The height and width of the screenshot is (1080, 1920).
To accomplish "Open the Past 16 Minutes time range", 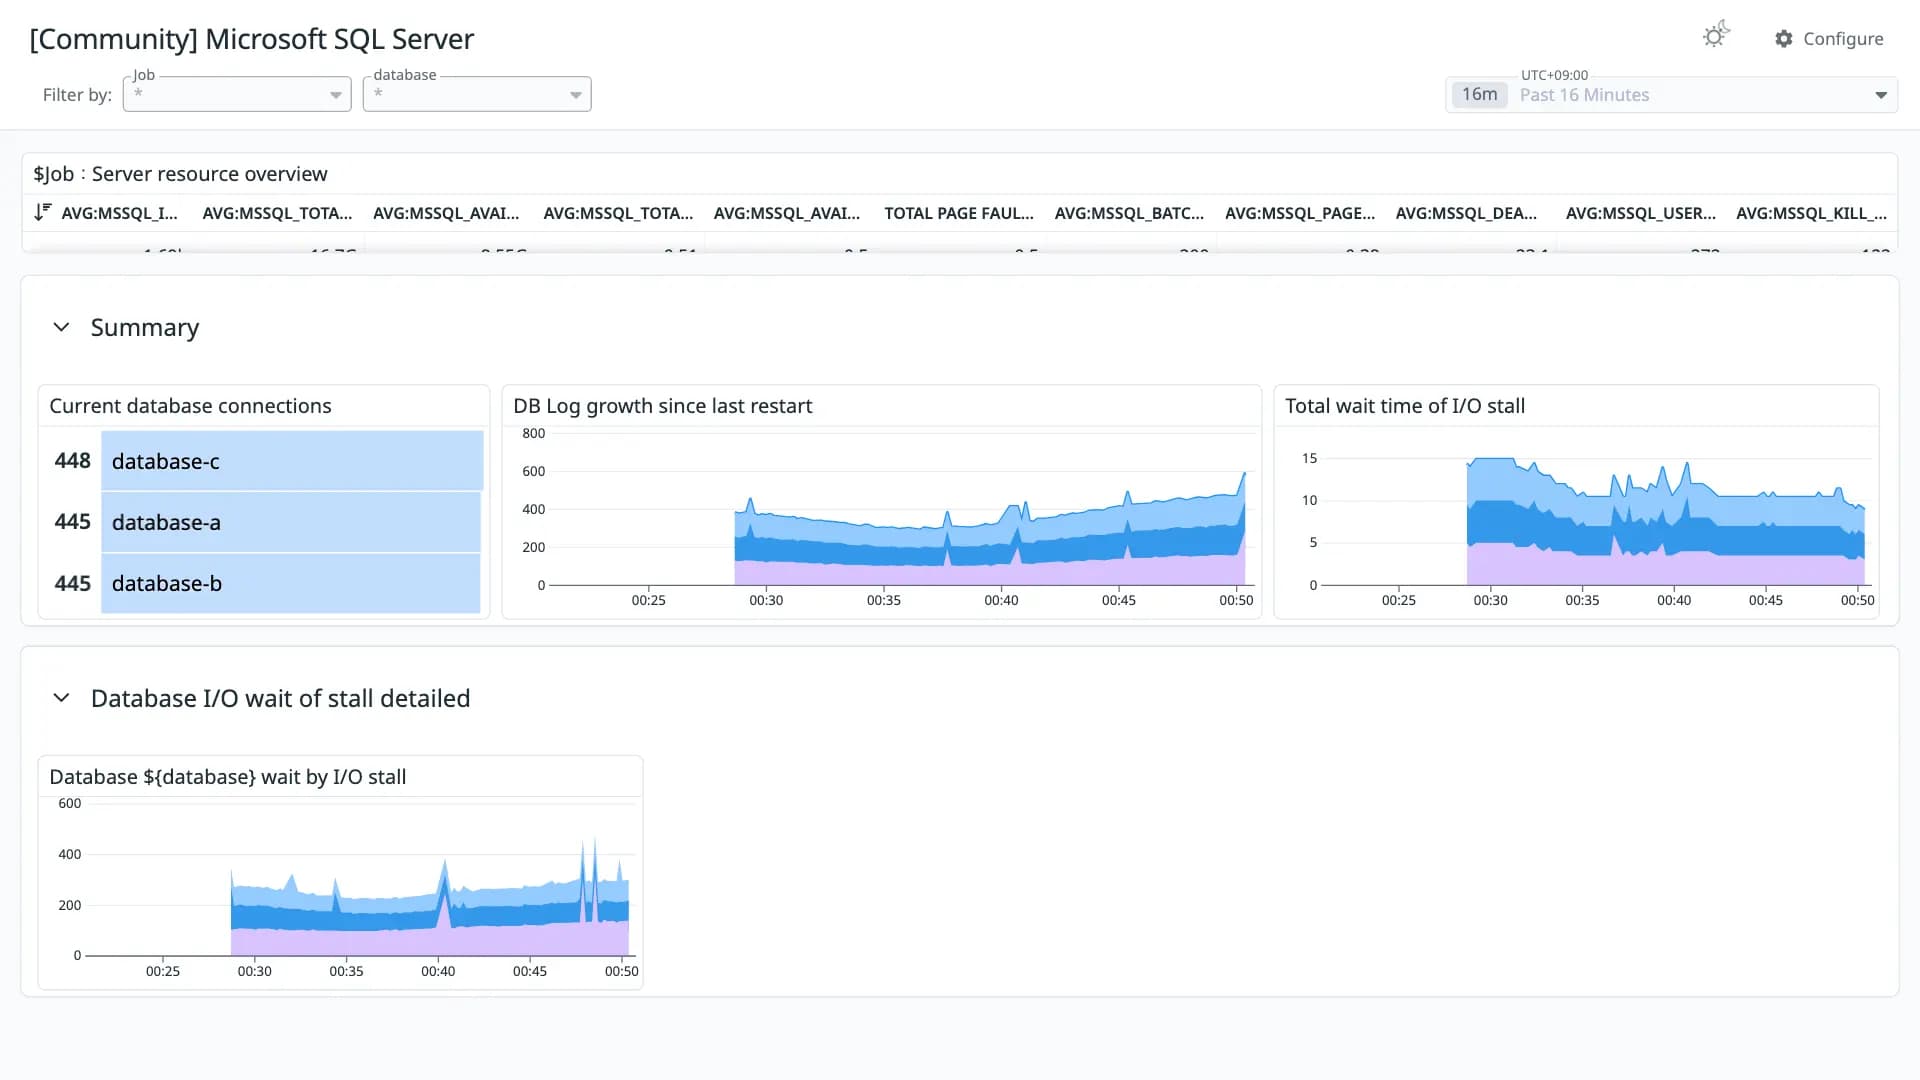I will [1671, 95].
